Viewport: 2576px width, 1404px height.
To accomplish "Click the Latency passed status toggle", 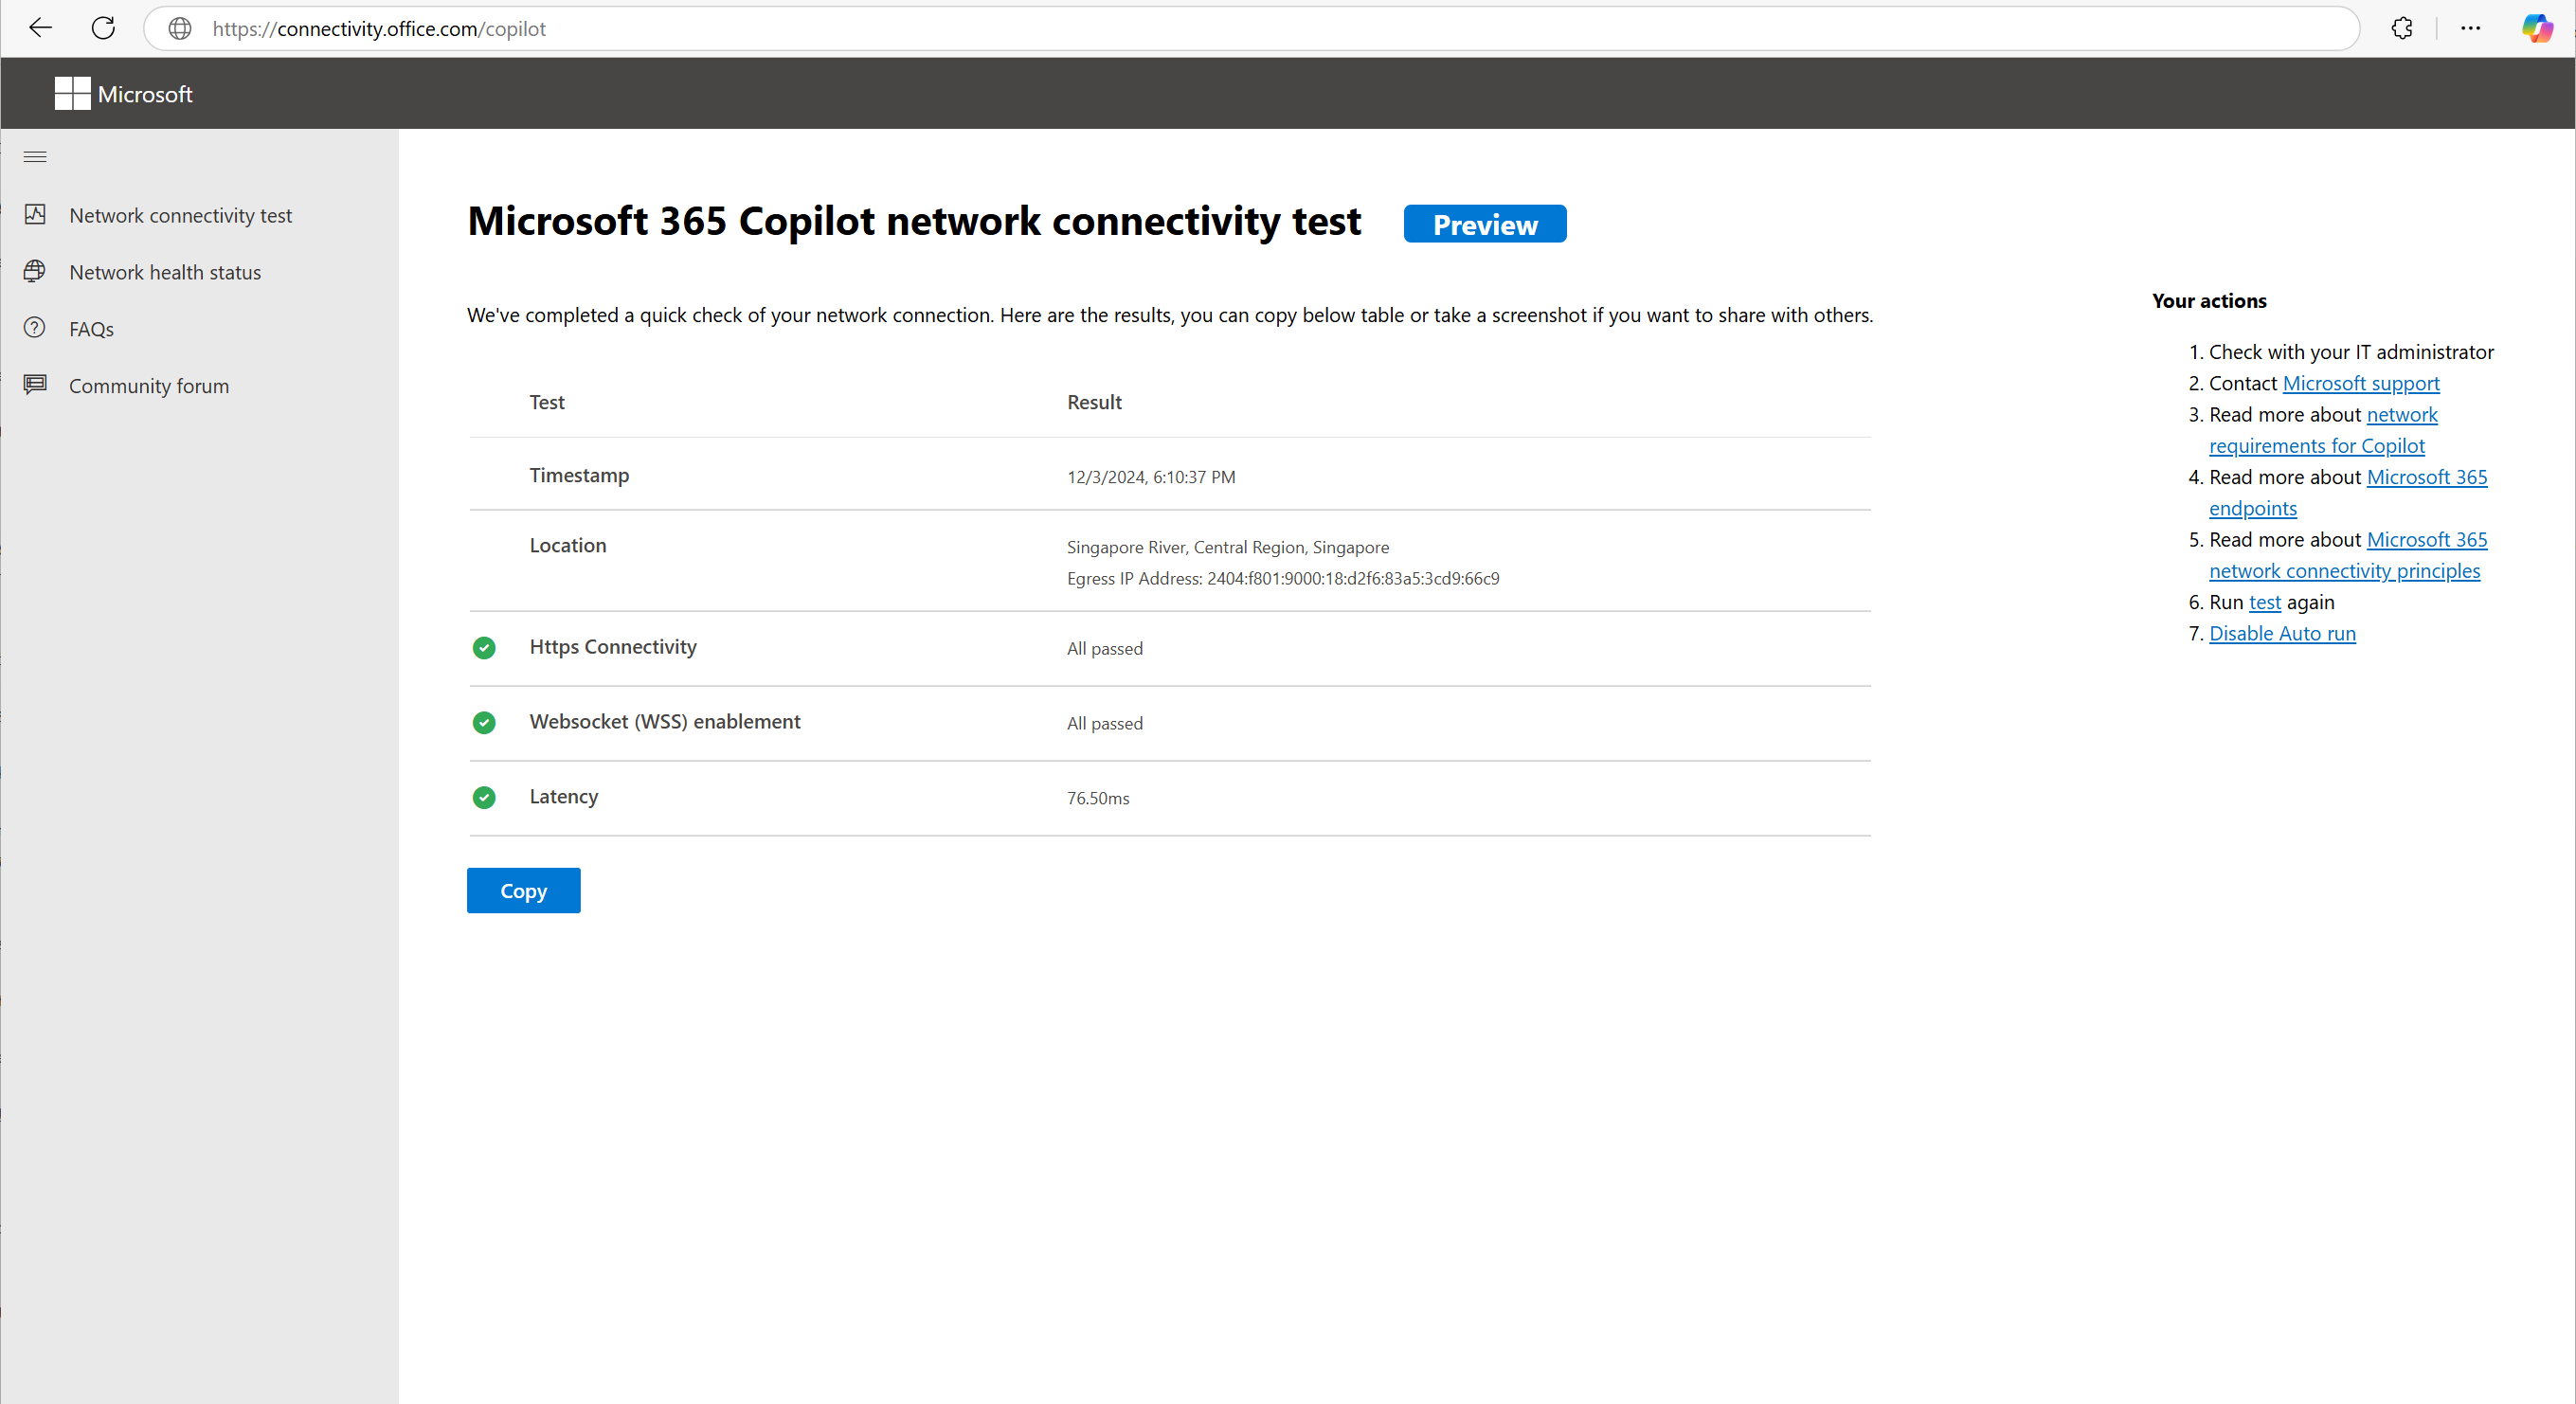I will coord(484,796).
